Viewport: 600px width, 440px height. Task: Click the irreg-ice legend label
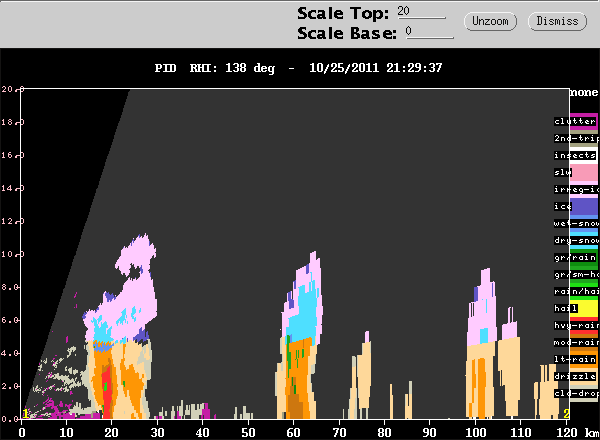[576, 189]
